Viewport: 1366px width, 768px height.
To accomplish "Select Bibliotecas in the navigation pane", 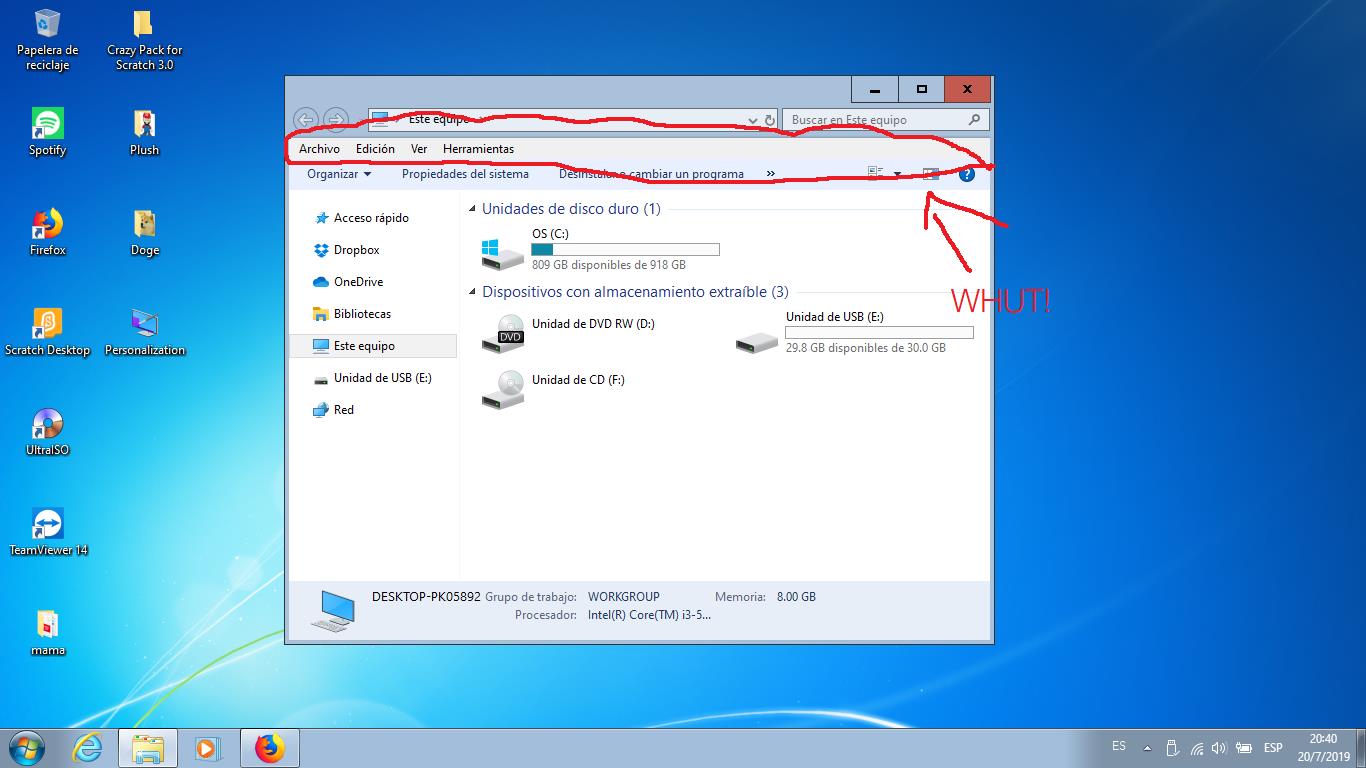I will click(362, 314).
